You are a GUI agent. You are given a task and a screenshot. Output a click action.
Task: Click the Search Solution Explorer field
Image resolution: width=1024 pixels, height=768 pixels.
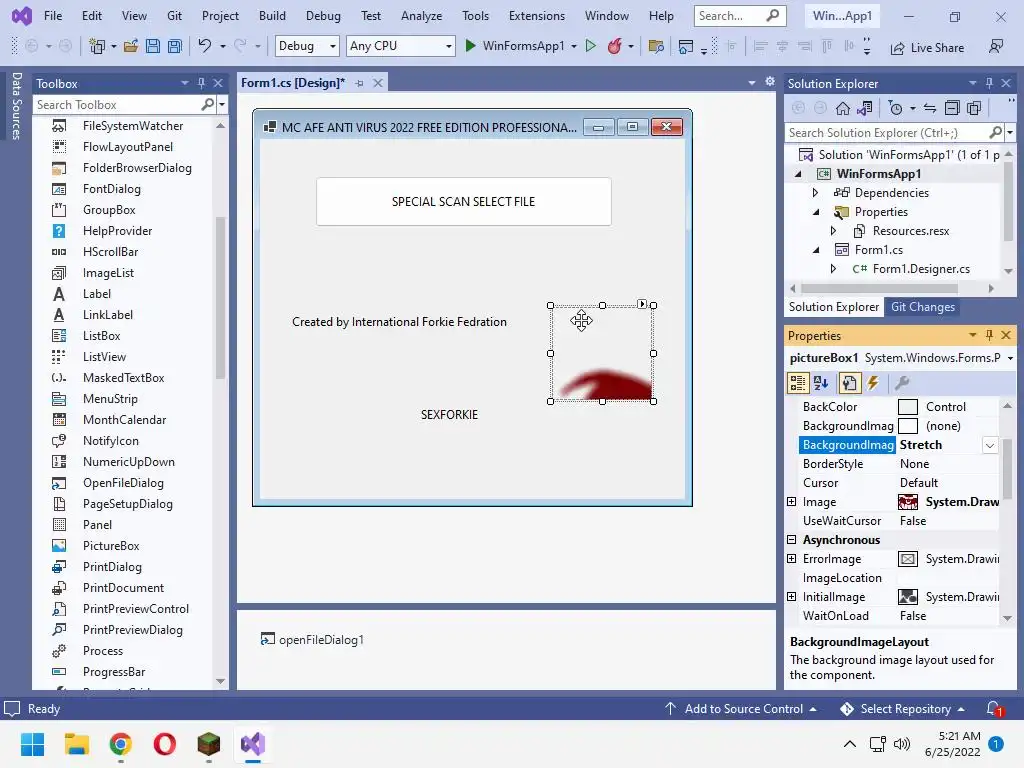point(888,133)
